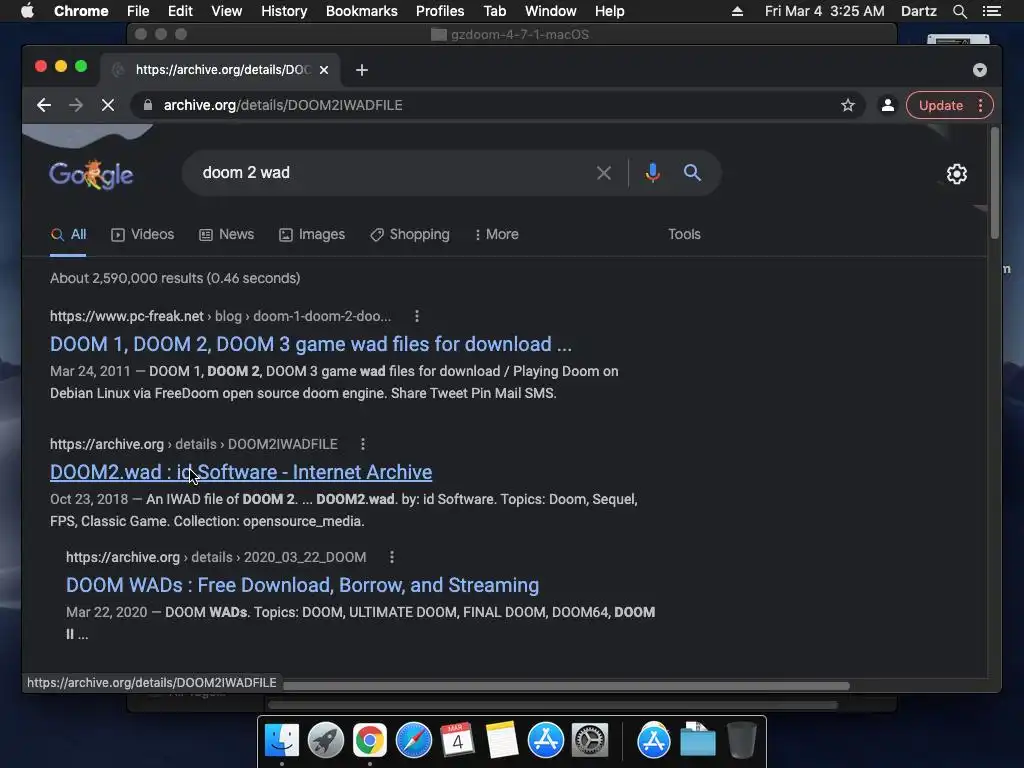Click the Chrome forward arrow button
This screenshot has width=1024, height=768.
pos(76,105)
